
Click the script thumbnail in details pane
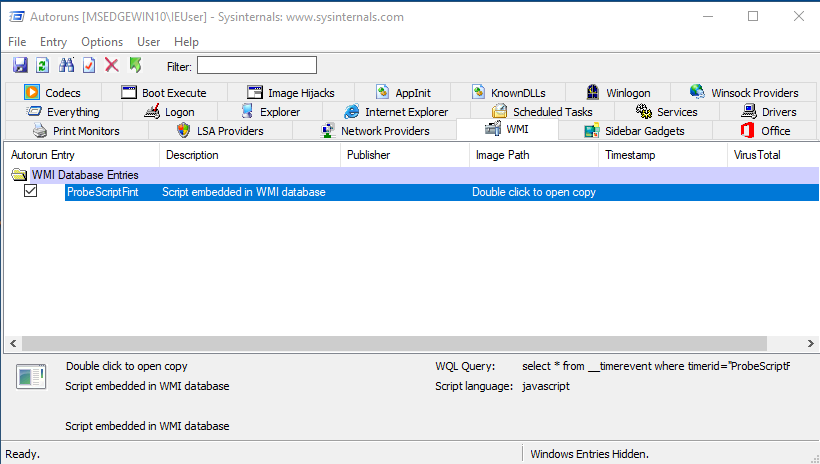pyautogui.click(x=31, y=376)
